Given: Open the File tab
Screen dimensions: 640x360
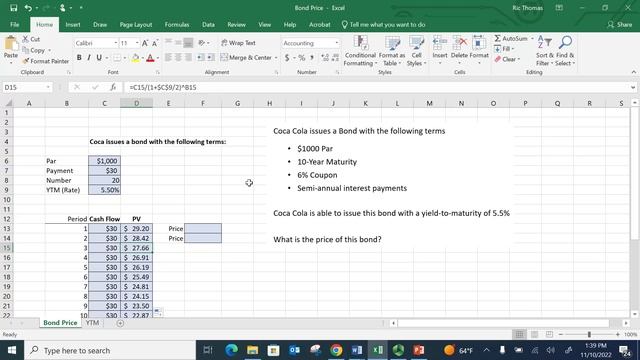Looking at the screenshot, I should click(15, 24).
